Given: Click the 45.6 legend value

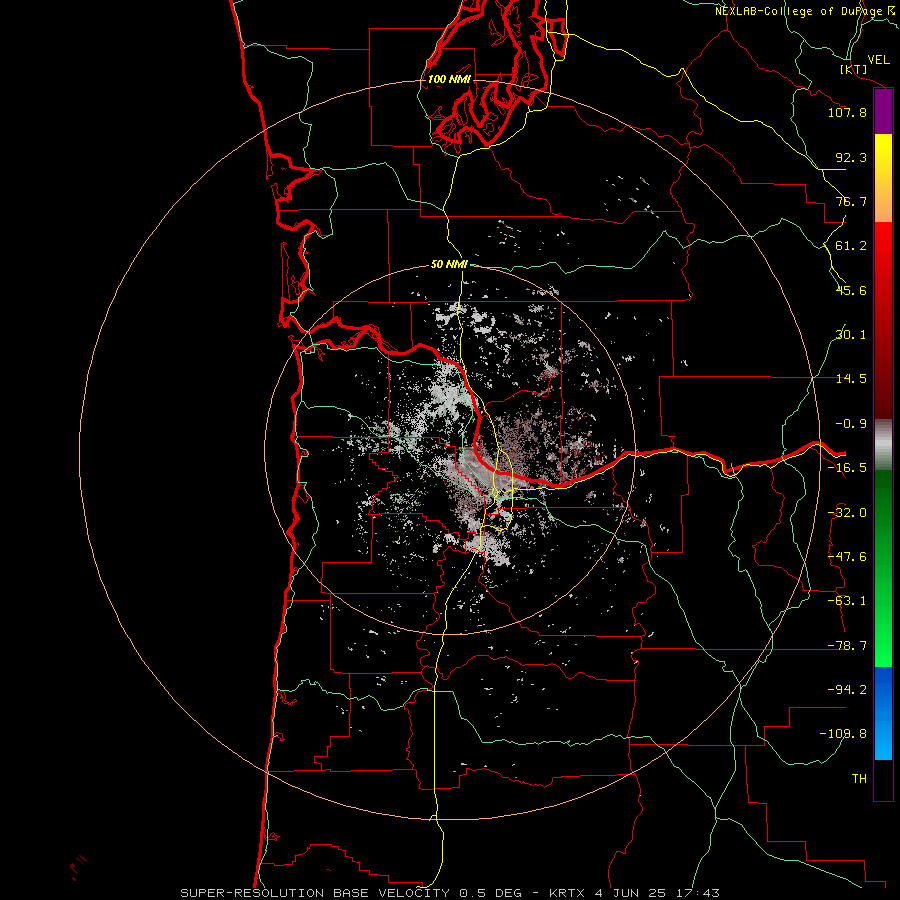Looking at the screenshot, I should [851, 290].
